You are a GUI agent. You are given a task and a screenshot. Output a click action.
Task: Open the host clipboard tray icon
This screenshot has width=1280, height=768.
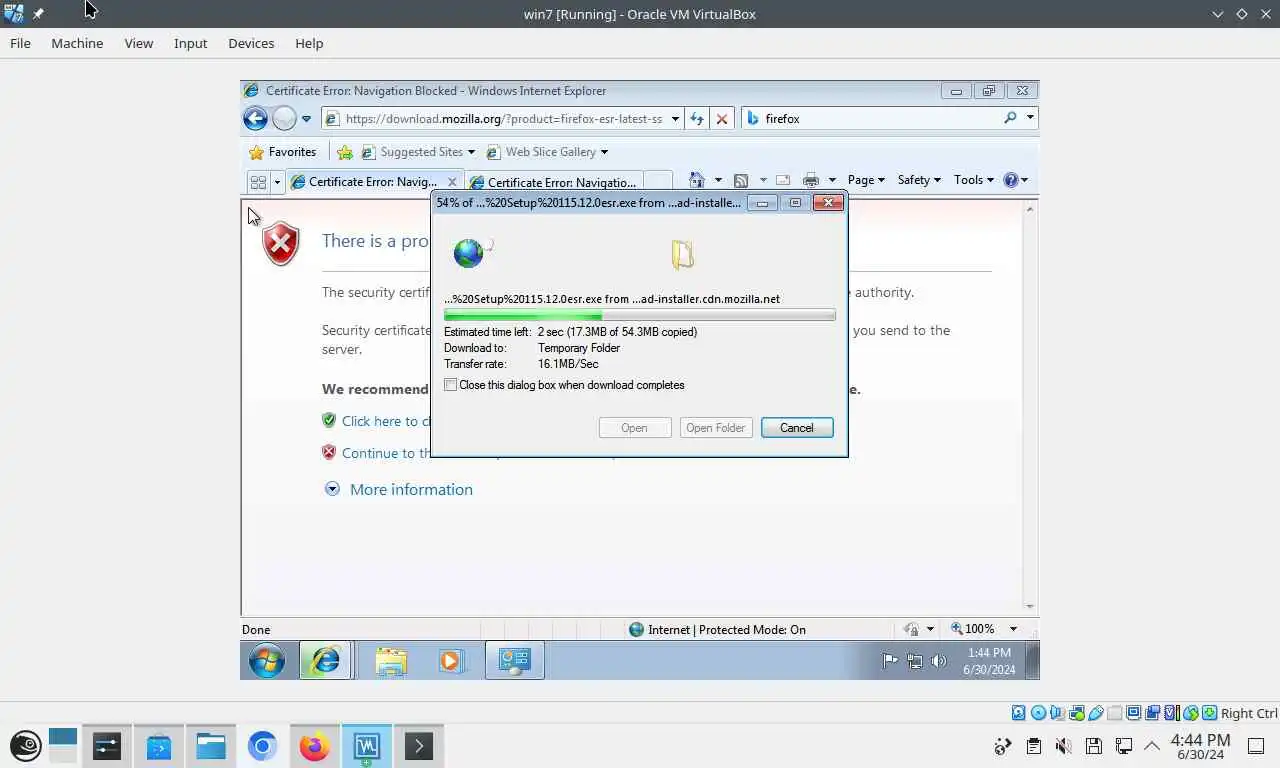coord(1033,746)
